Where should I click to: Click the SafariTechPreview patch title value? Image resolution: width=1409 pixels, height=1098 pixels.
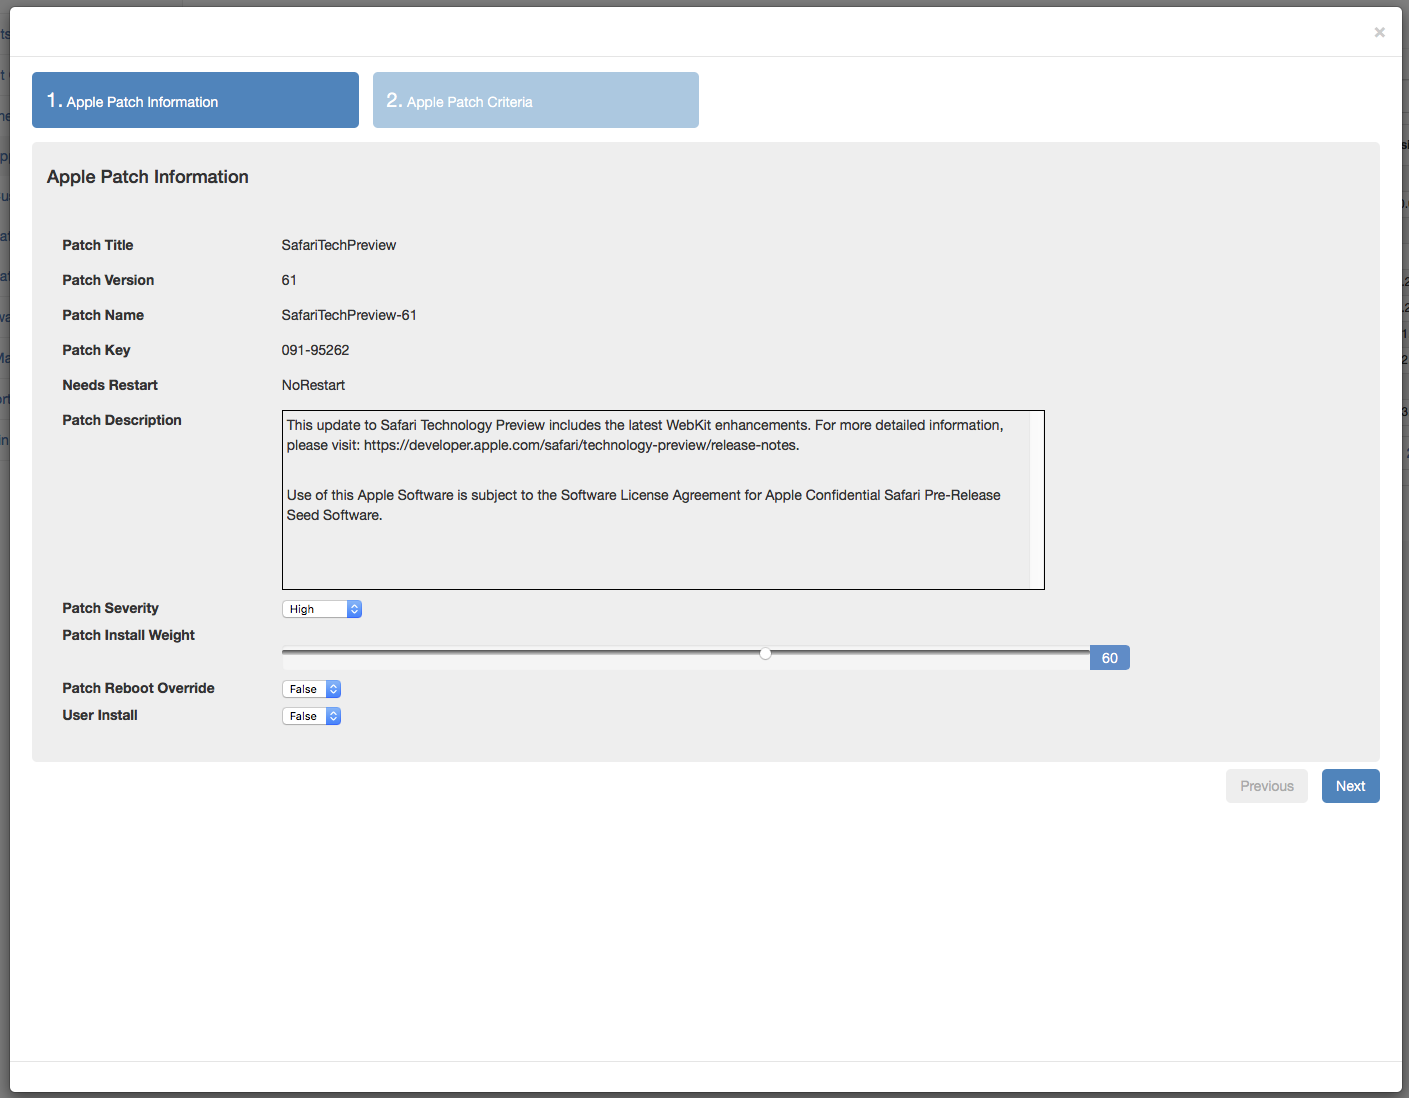339,245
